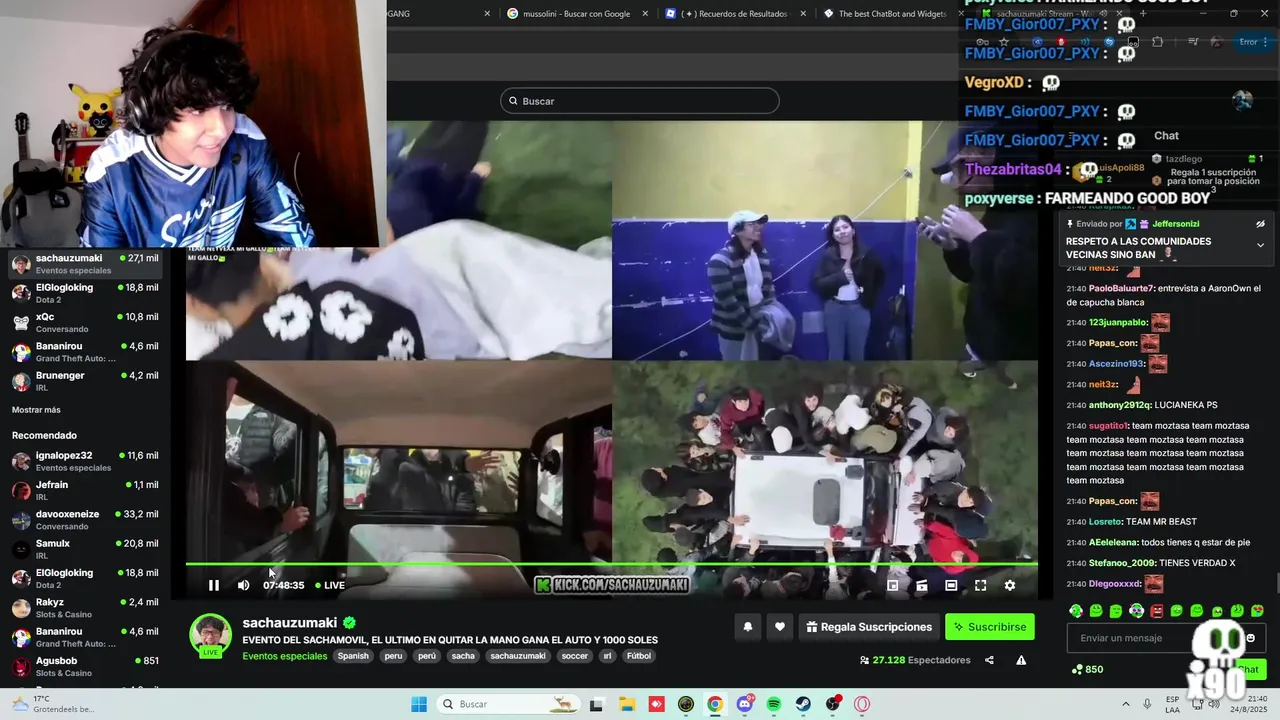Toggle theater mode in video player

pyautogui.click(x=951, y=585)
